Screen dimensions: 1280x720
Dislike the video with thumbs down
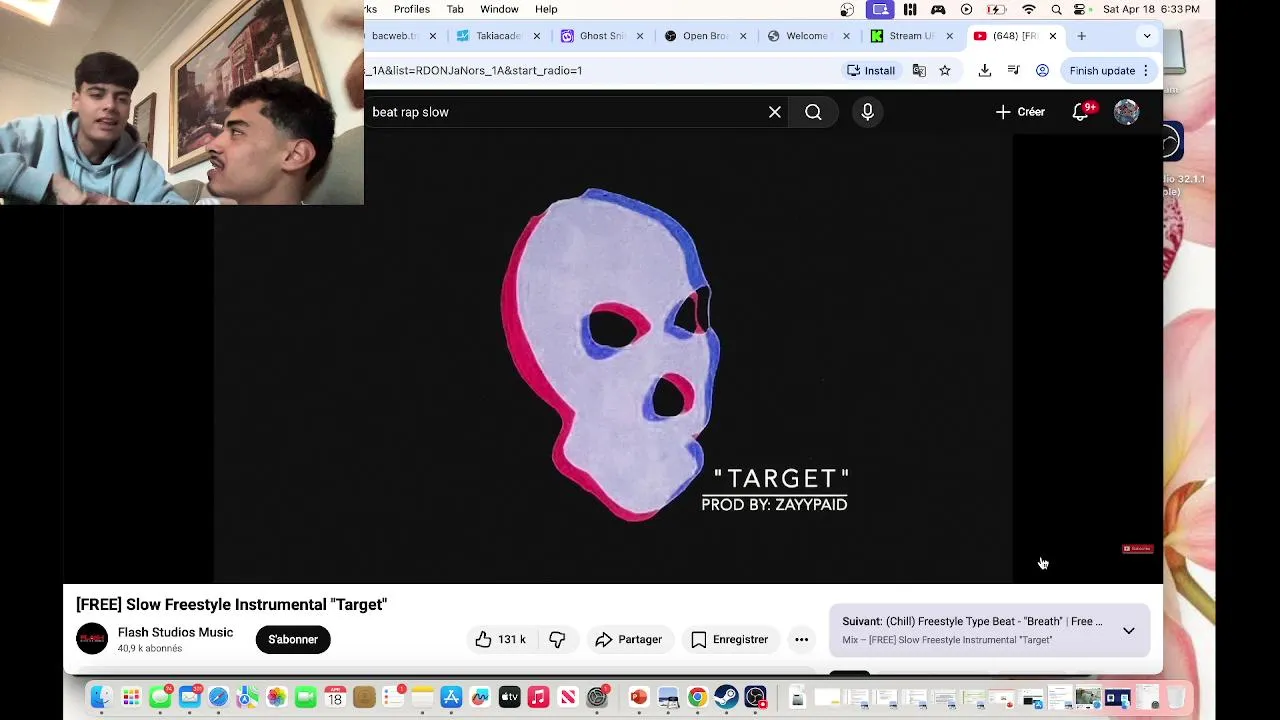click(x=557, y=639)
